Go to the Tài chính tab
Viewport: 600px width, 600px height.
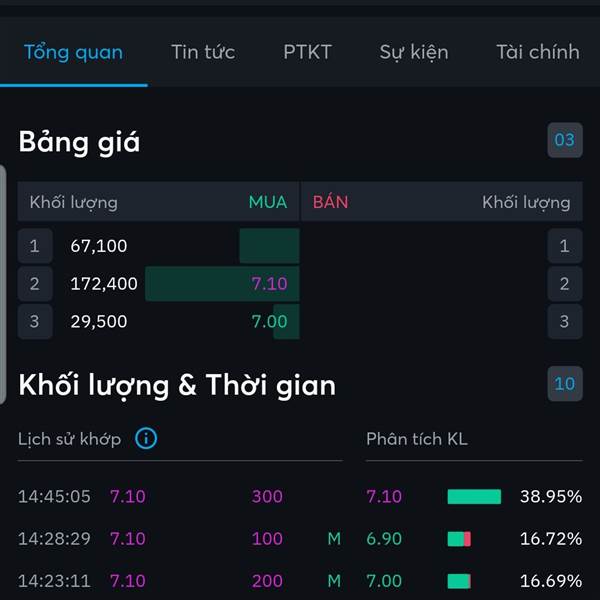point(538,52)
